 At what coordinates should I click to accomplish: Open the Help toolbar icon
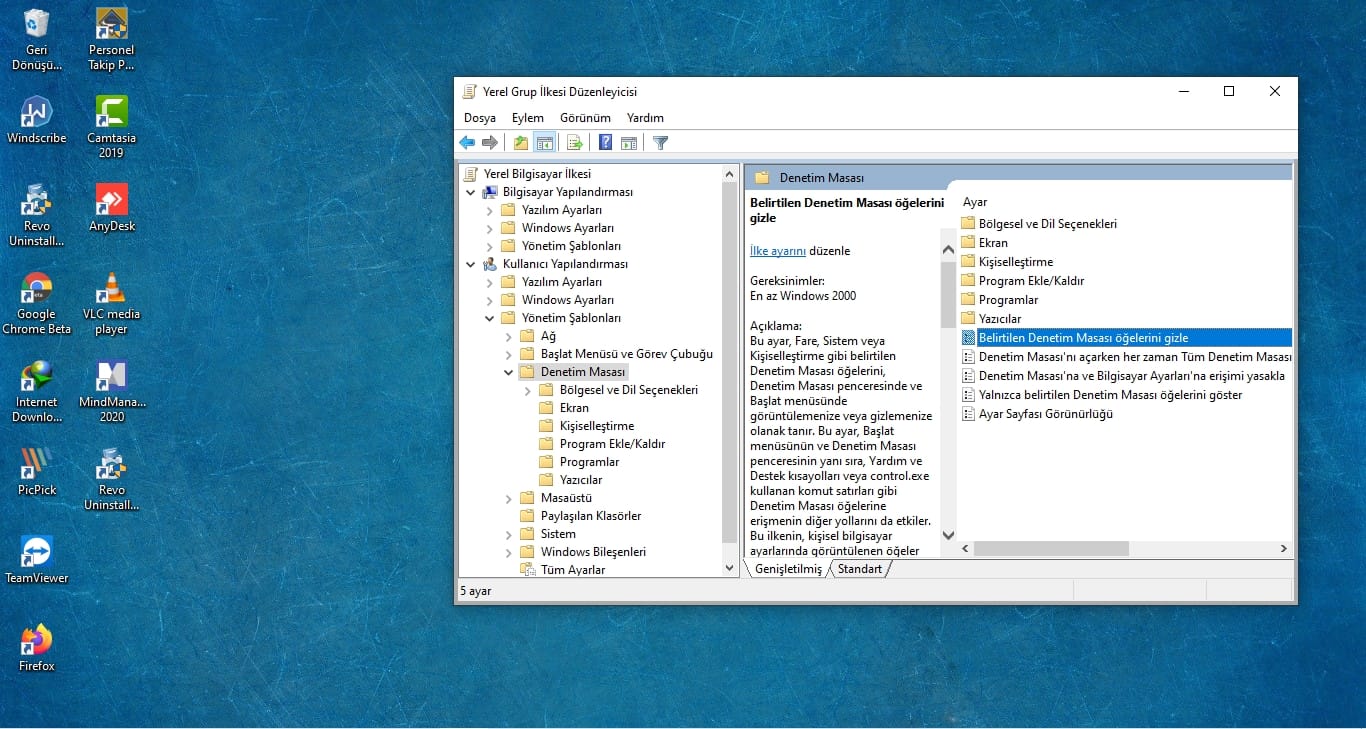pyautogui.click(x=605, y=143)
